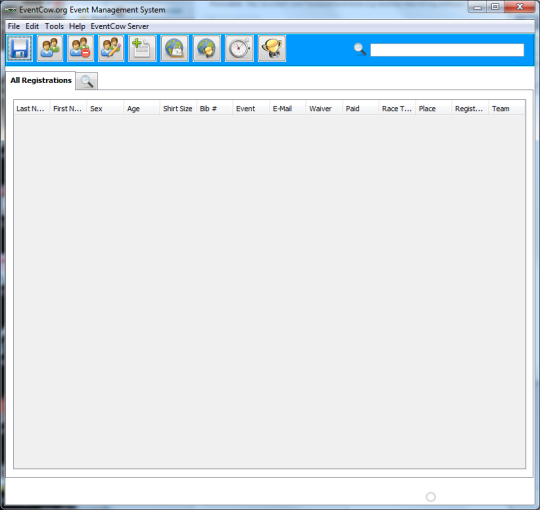Click the globe with shopping bag icon
Screen dimensions: 540x510
click(175, 48)
